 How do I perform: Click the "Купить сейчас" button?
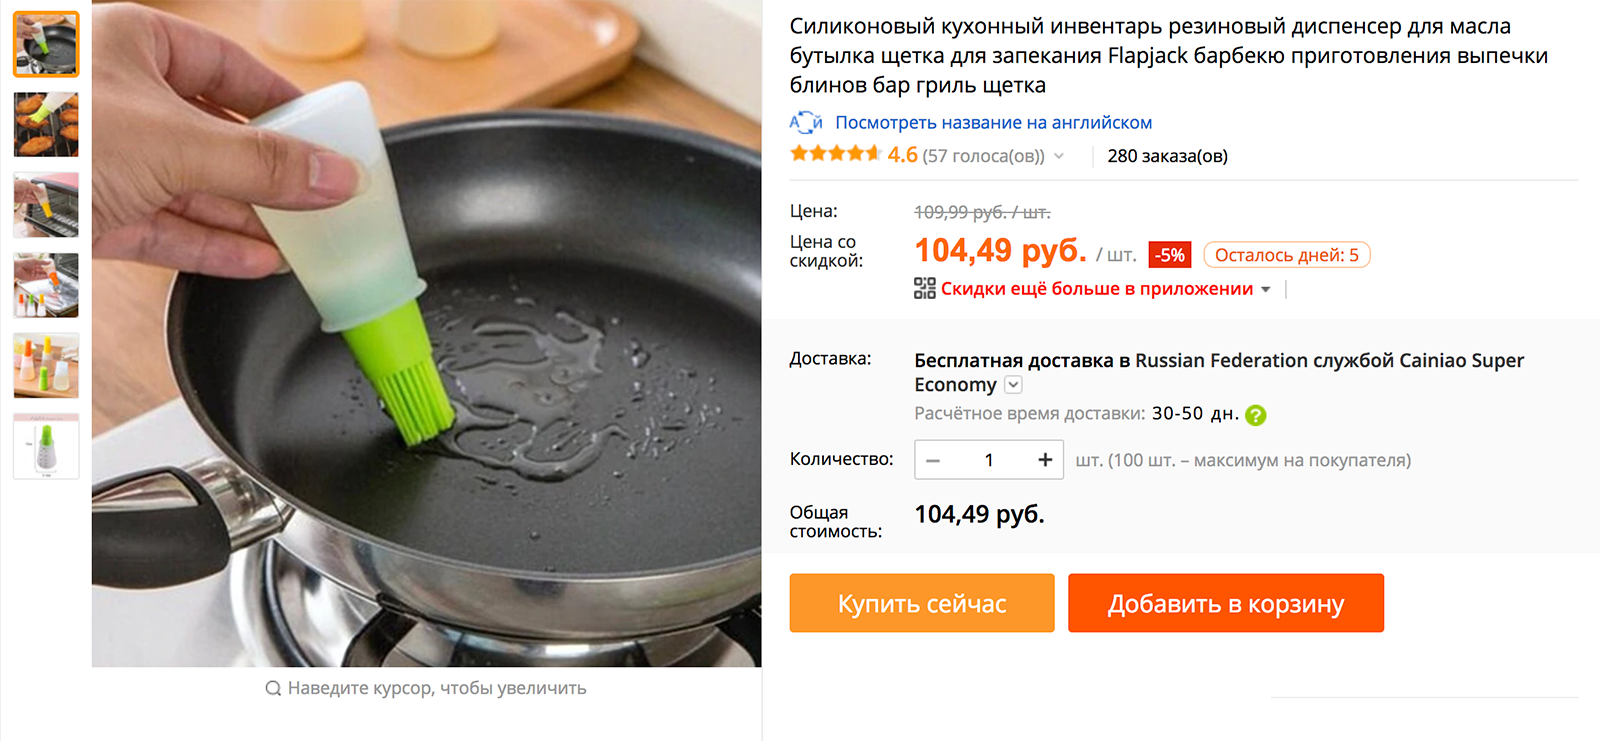922,603
